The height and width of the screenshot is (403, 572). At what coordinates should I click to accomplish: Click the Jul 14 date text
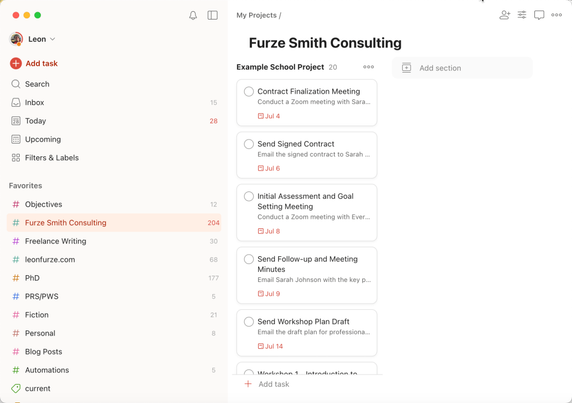tap(274, 346)
